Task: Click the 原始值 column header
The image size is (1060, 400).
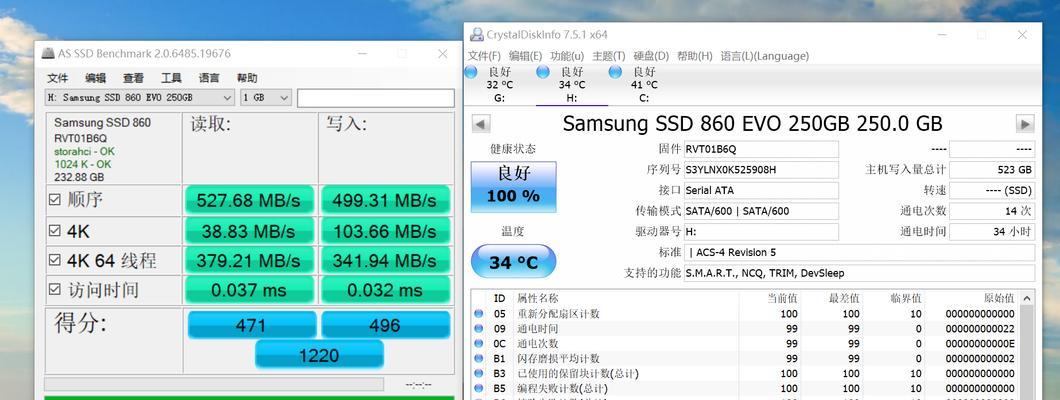Action: (x=998, y=298)
